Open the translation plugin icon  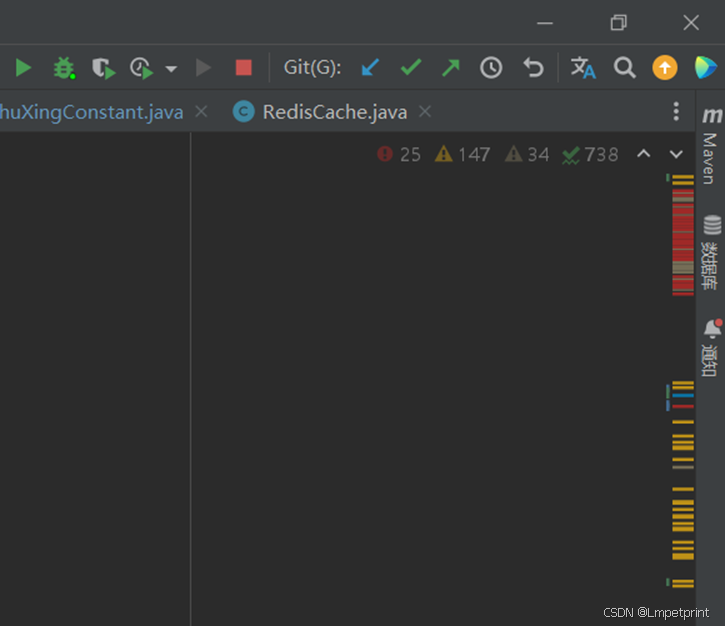583,68
